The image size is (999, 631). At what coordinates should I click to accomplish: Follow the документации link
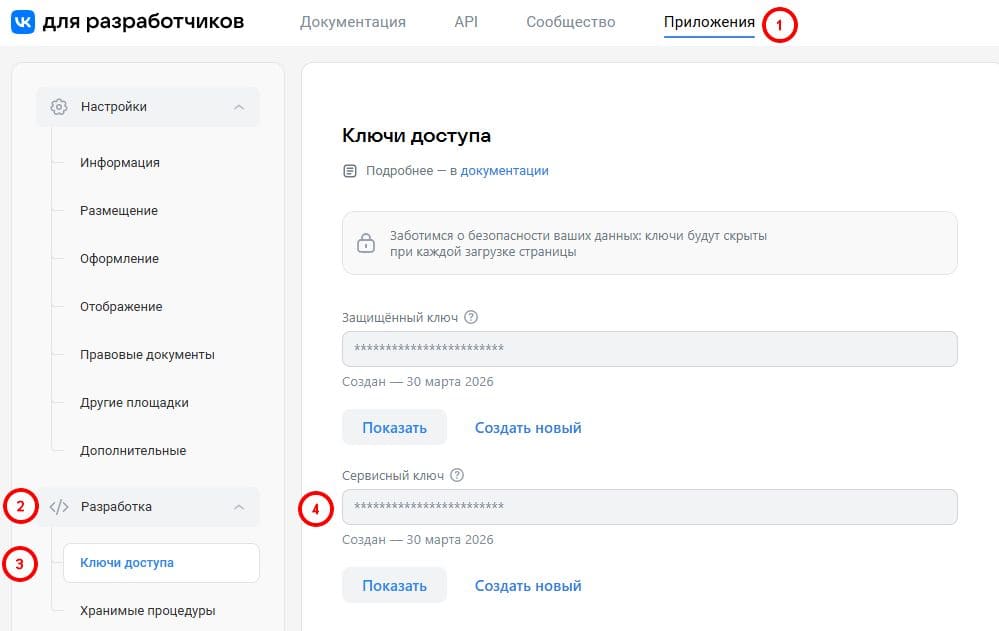pyautogui.click(x=504, y=171)
